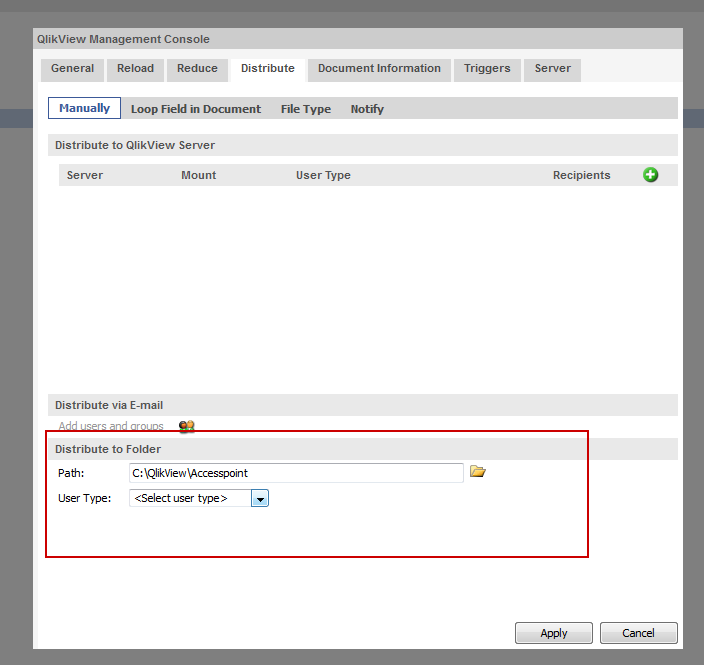
Task: Switch to the General tab
Action: [72, 69]
